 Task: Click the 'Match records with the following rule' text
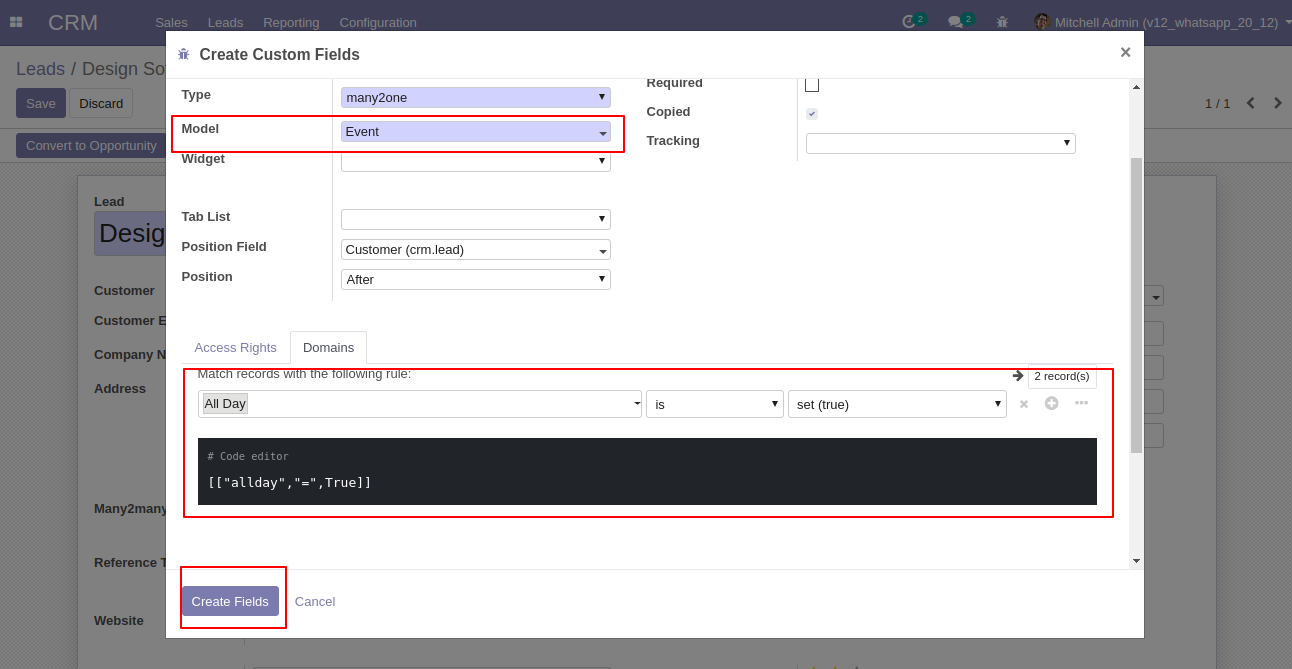pos(304,374)
